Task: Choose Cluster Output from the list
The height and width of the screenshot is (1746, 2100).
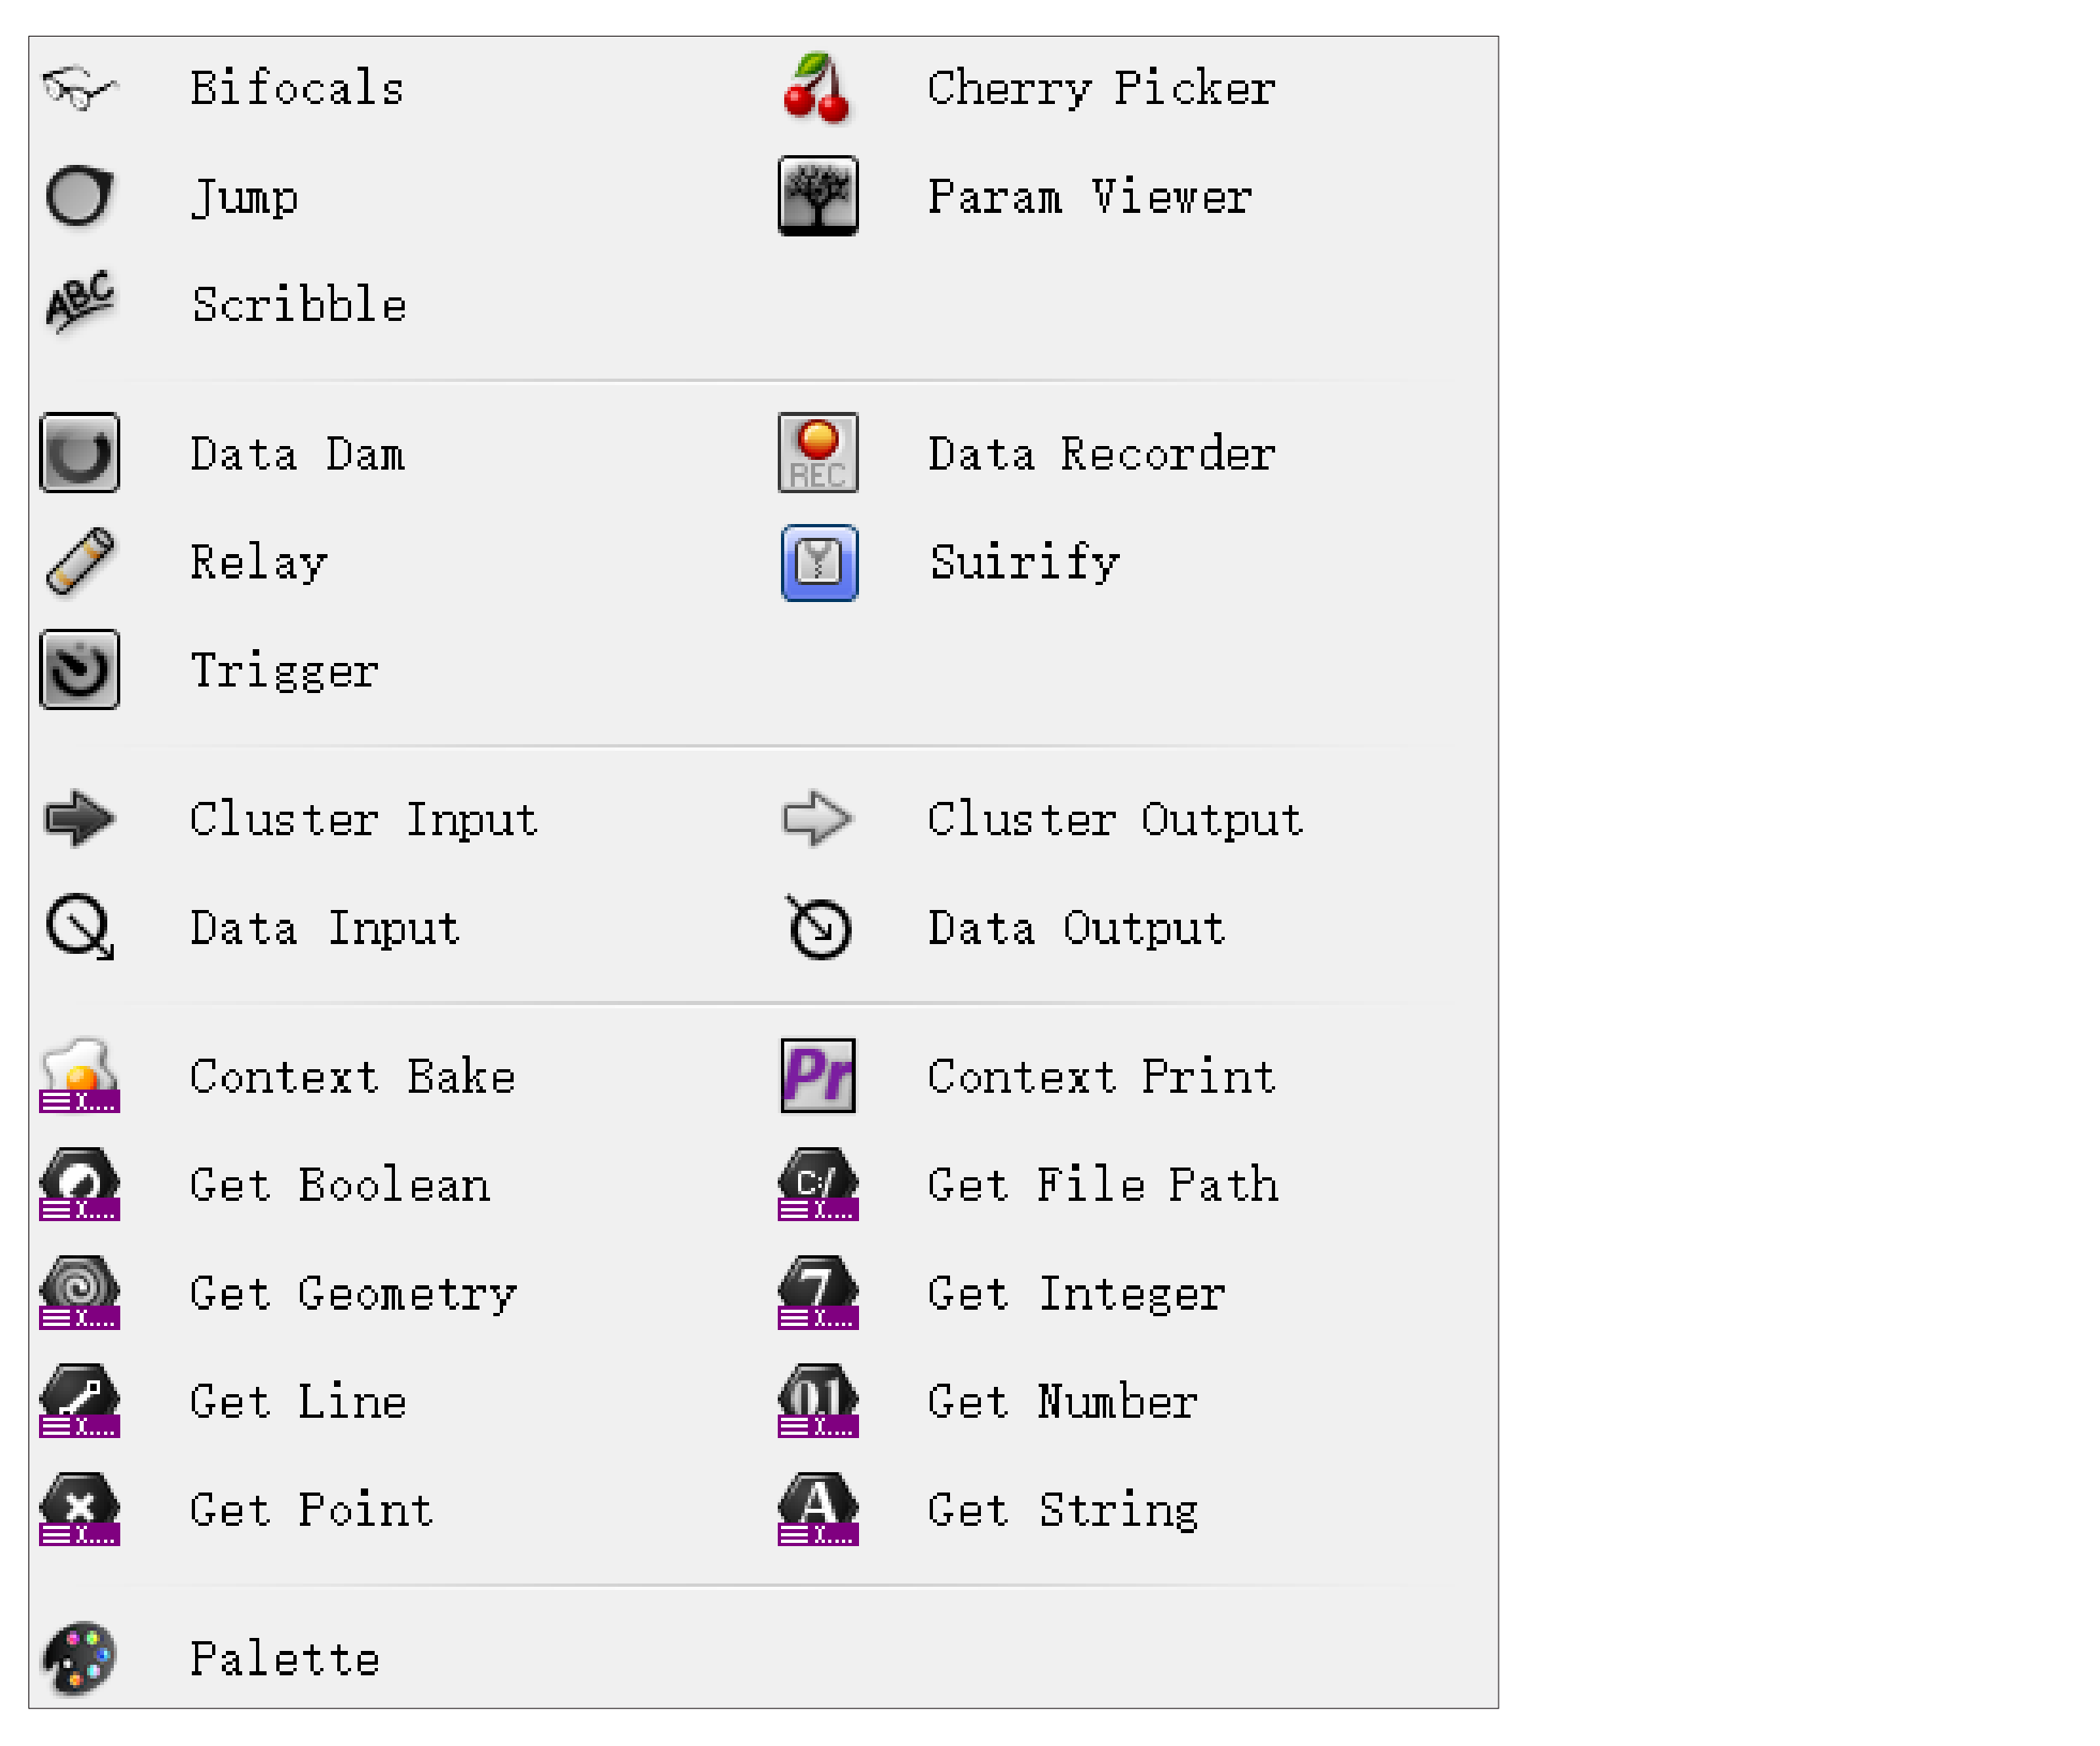Action: point(1040,819)
